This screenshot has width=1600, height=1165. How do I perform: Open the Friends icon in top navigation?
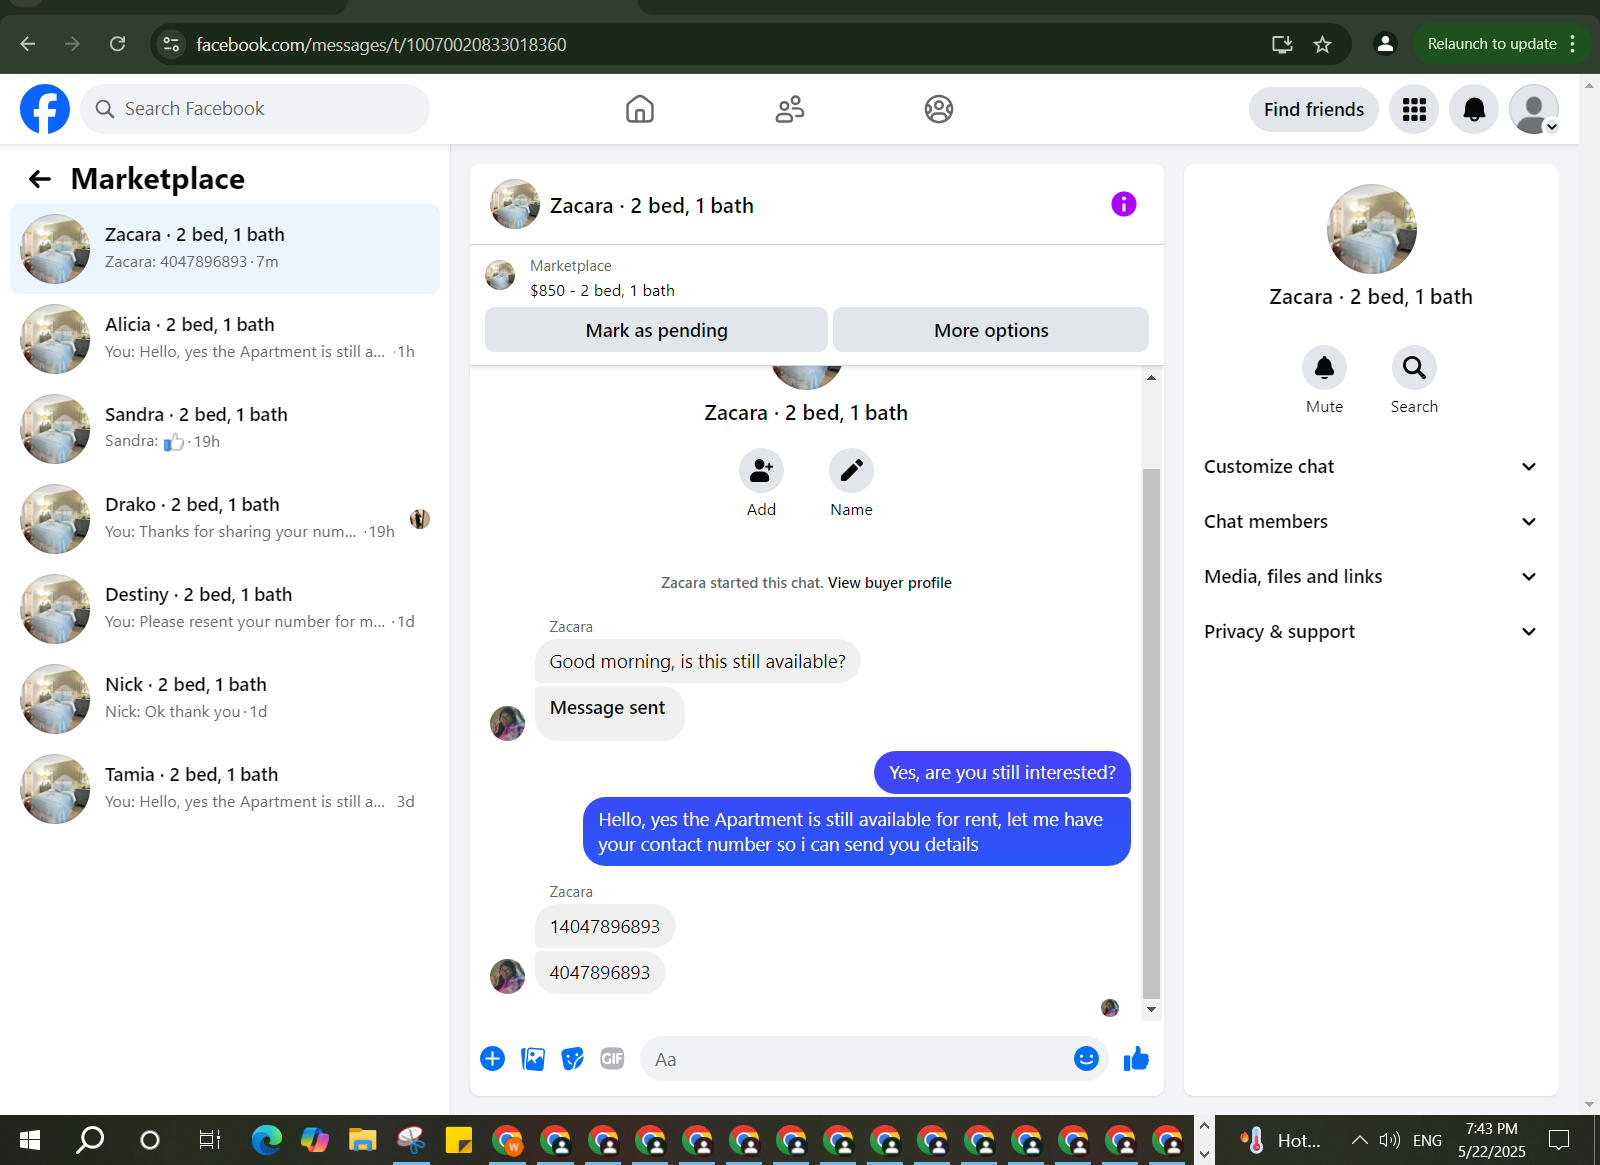[x=790, y=109]
